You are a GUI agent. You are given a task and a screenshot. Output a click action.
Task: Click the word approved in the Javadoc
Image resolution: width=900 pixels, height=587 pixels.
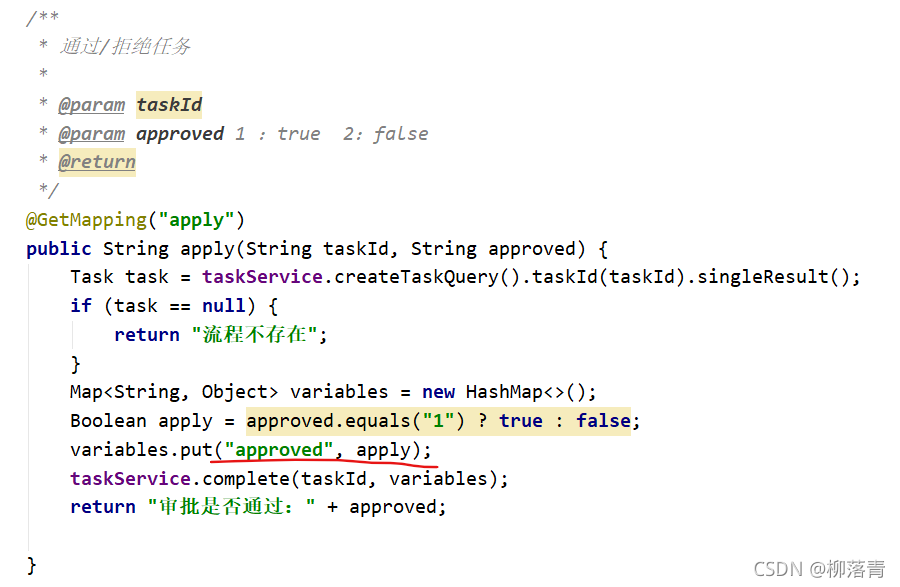coord(180,134)
